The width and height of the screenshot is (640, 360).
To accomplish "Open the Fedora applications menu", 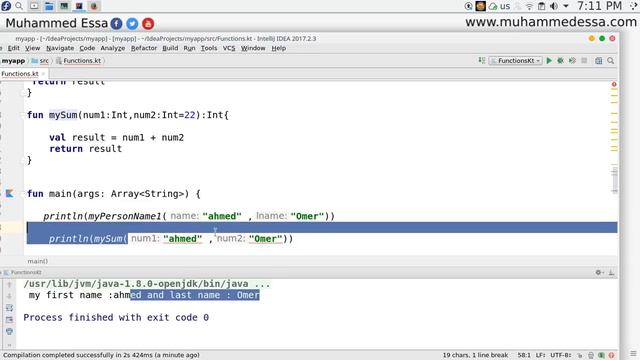I will (6, 6).
